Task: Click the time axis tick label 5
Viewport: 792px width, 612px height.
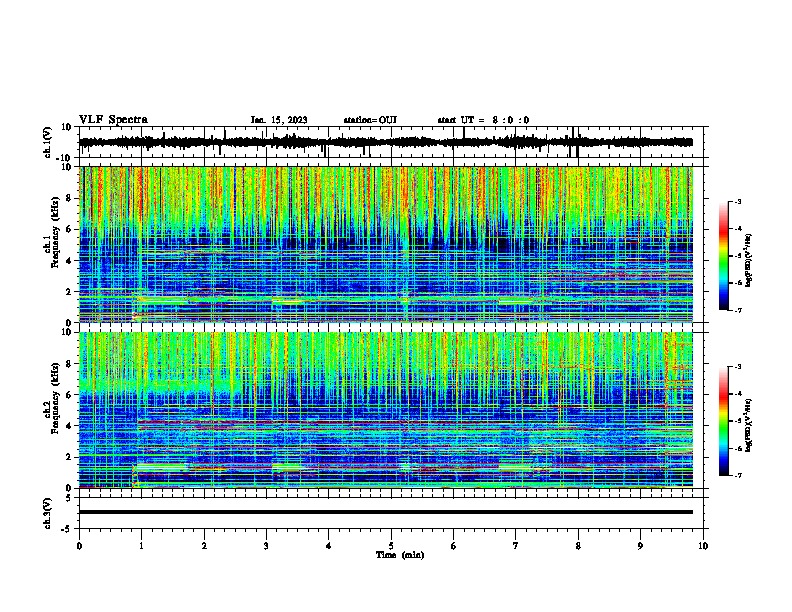Action: tap(391, 546)
